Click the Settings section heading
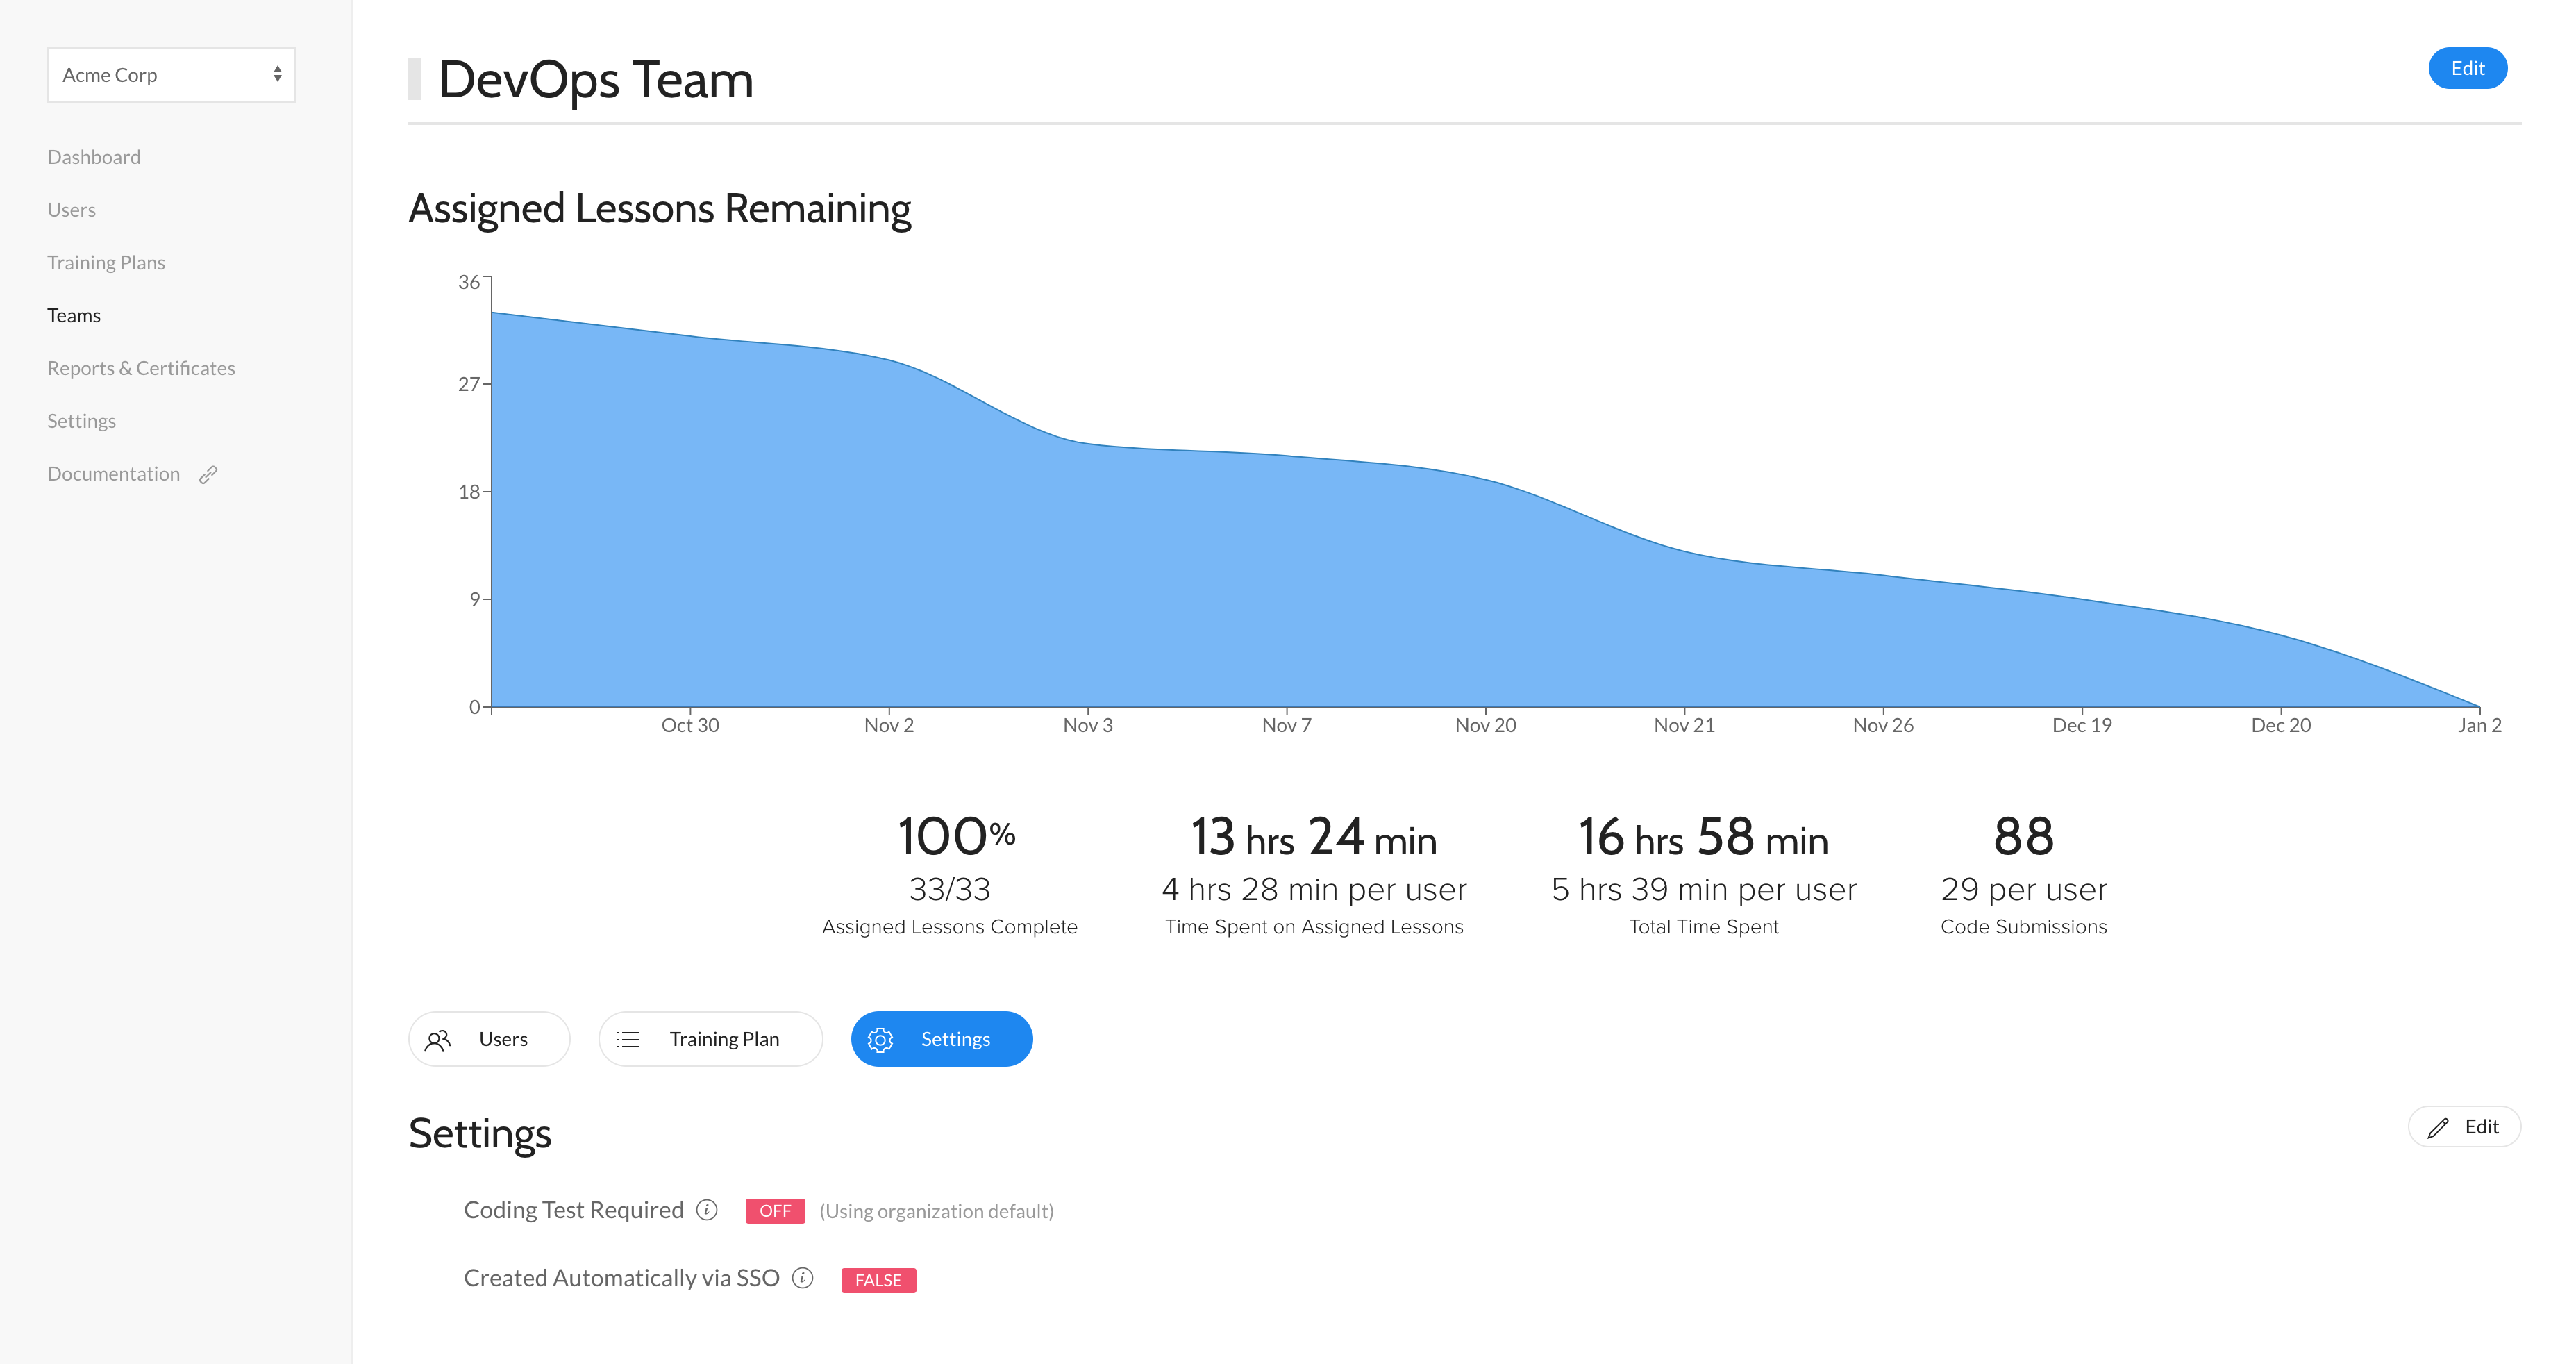 pos(480,1134)
